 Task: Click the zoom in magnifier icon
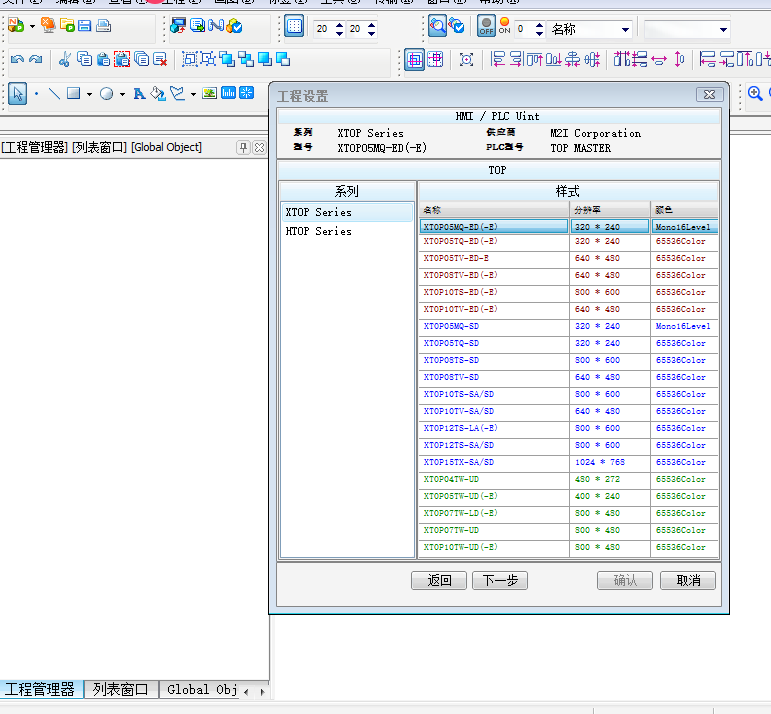pyautogui.click(x=755, y=94)
